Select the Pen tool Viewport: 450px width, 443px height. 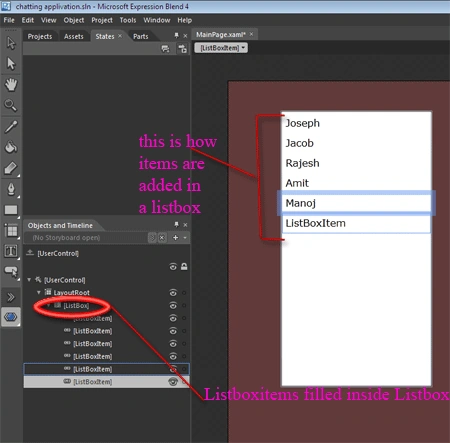pyautogui.click(x=11, y=189)
